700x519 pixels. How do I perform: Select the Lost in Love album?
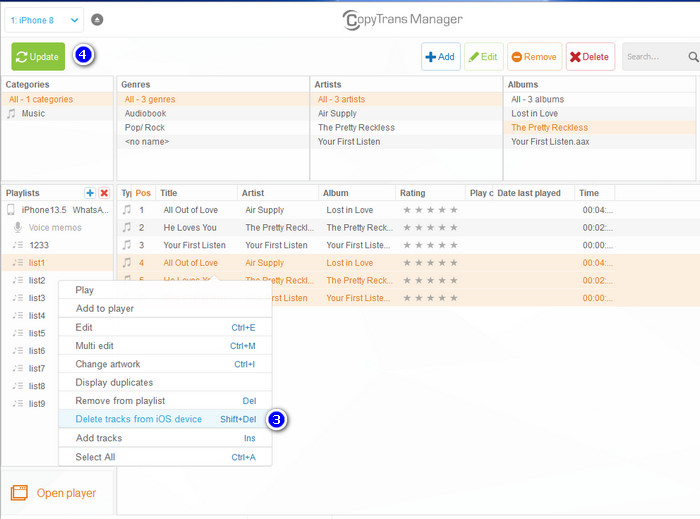click(x=600, y=113)
